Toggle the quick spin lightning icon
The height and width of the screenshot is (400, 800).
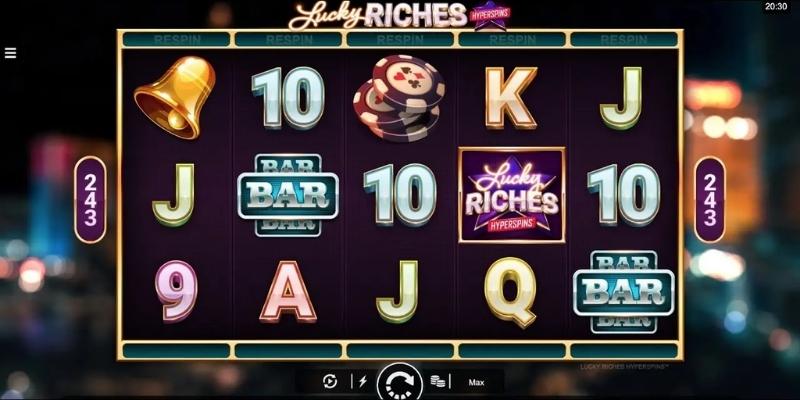click(363, 382)
